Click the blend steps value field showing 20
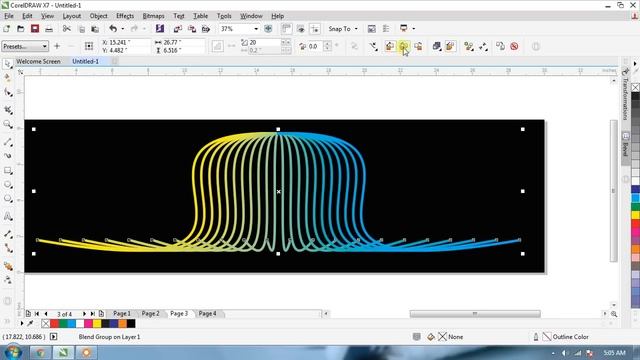 coord(264,42)
